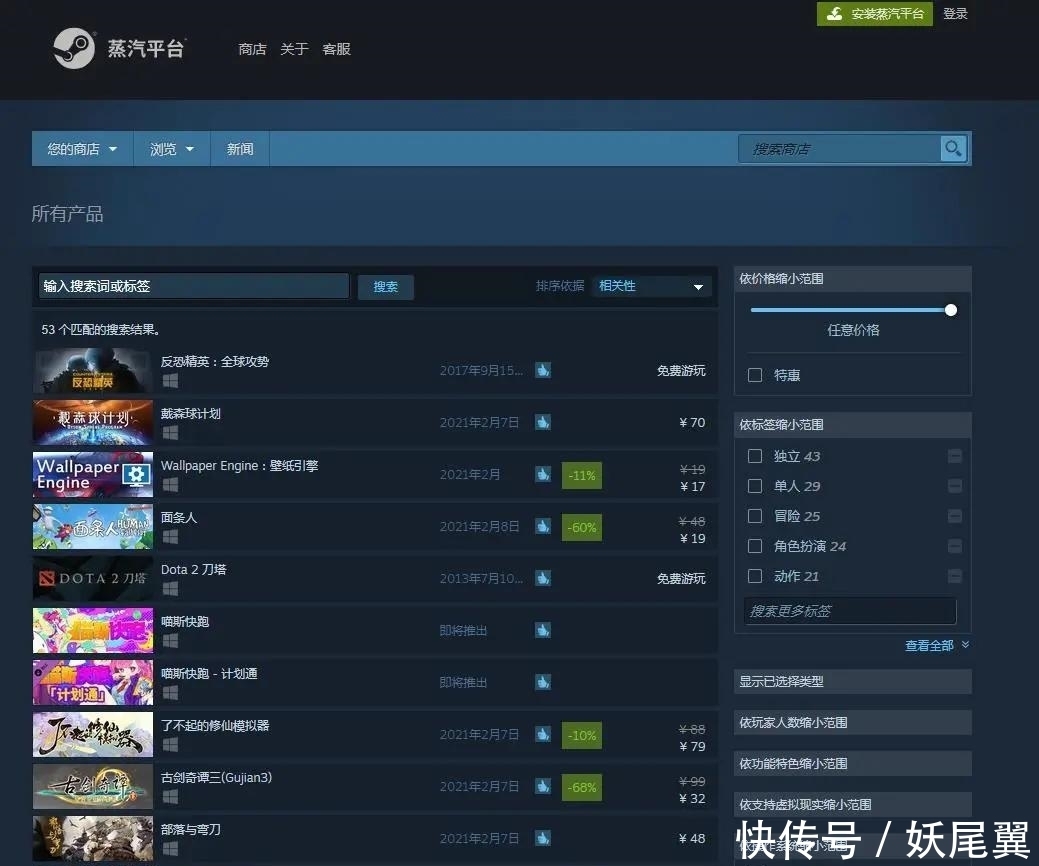Check the 单人 29 tag checkbox
The height and width of the screenshot is (866, 1039).
[x=755, y=486]
